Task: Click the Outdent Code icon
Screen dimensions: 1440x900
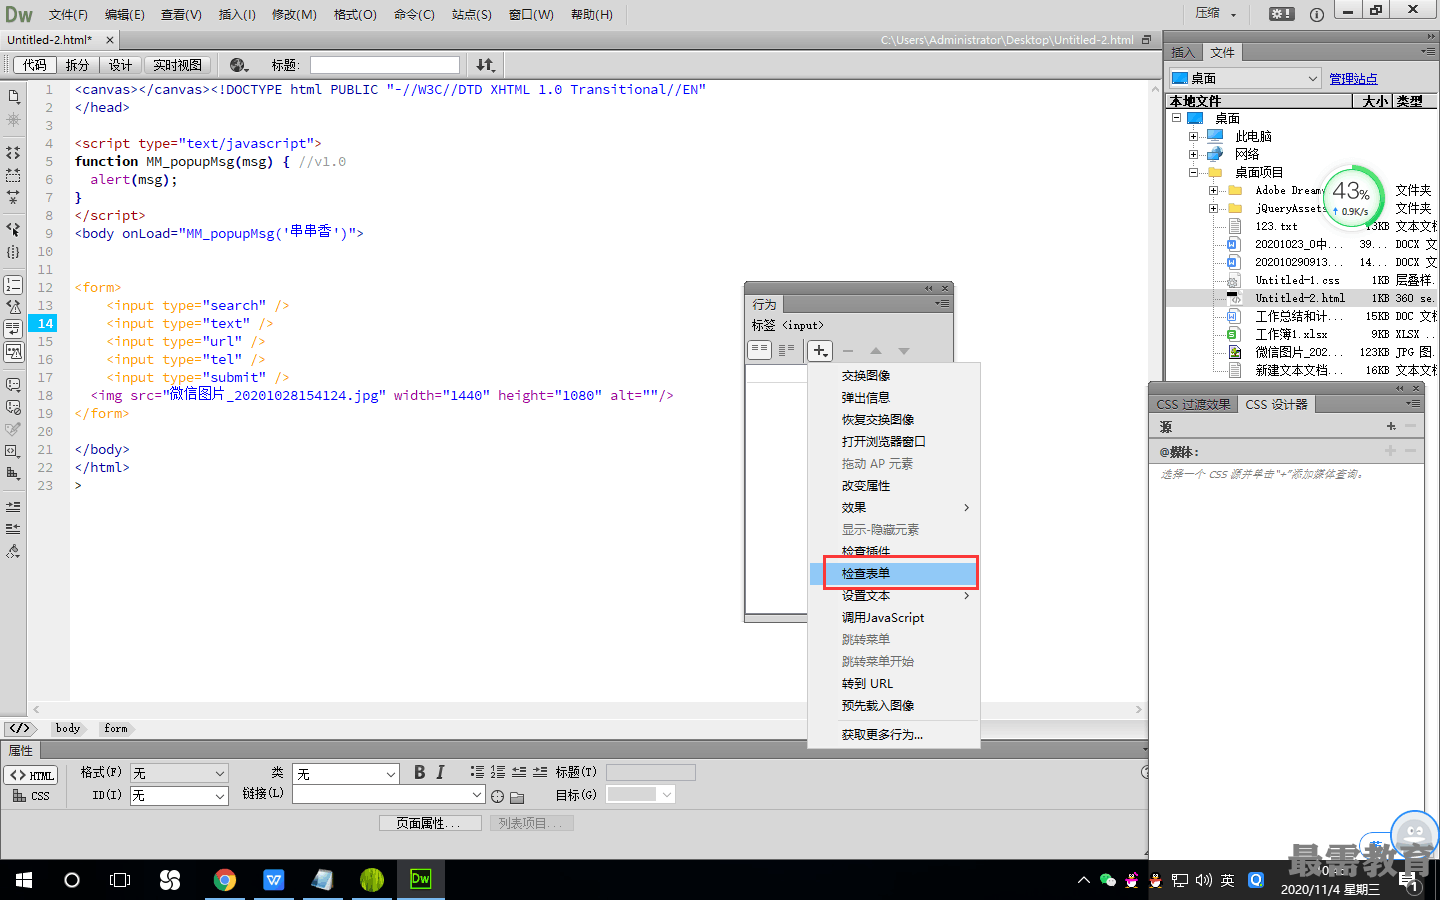Action: (14, 529)
